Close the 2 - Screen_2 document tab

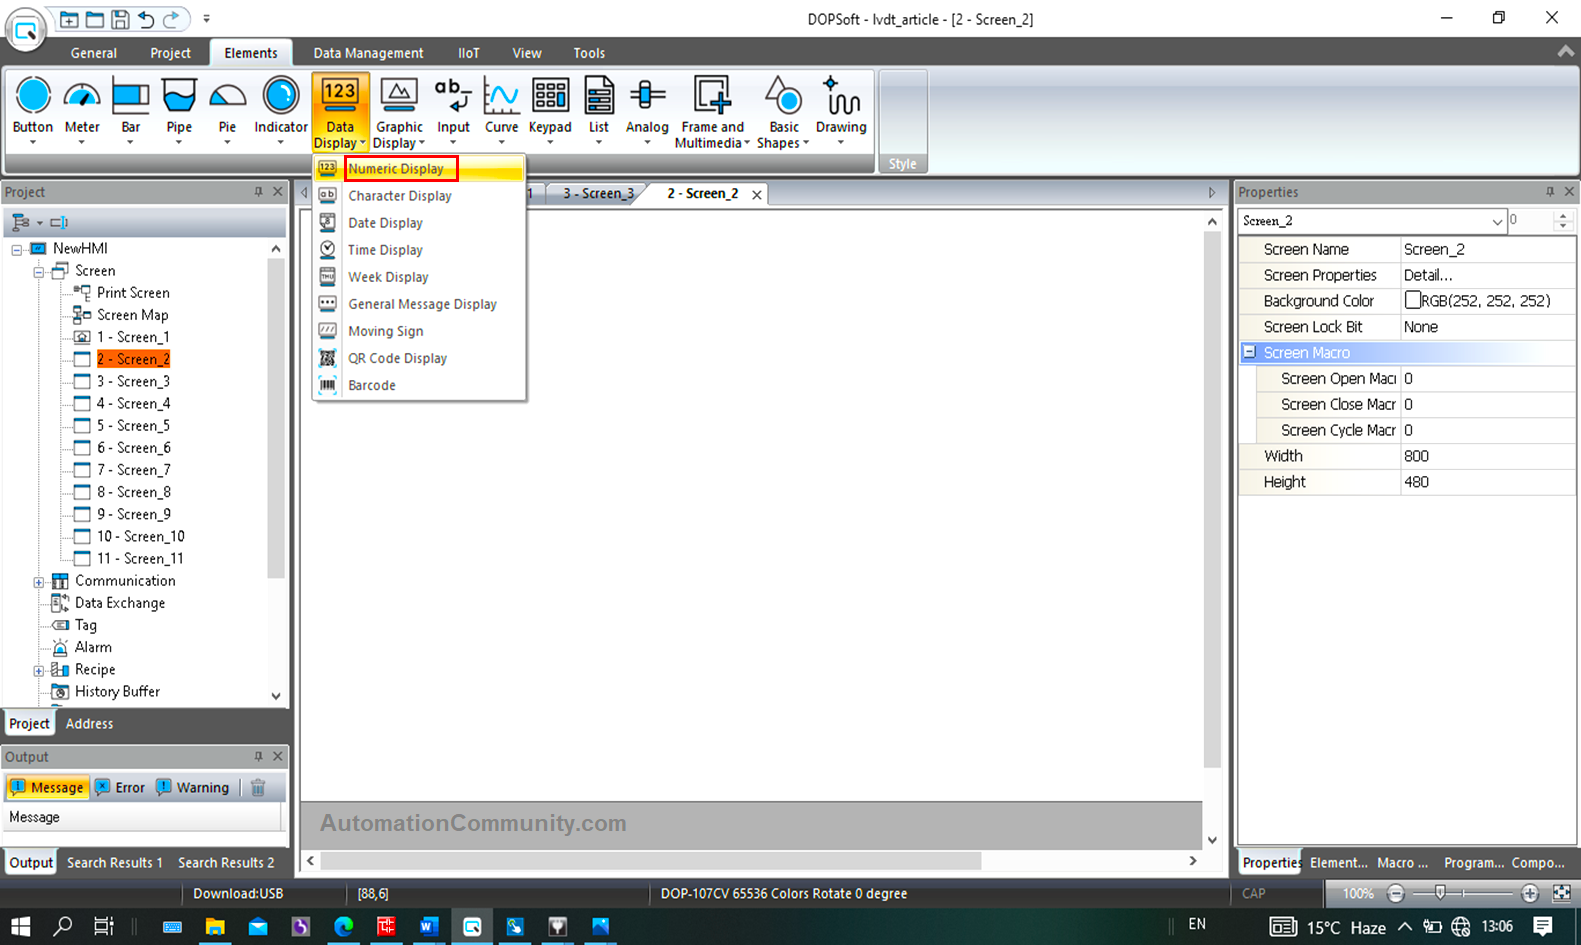pyautogui.click(x=757, y=195)
